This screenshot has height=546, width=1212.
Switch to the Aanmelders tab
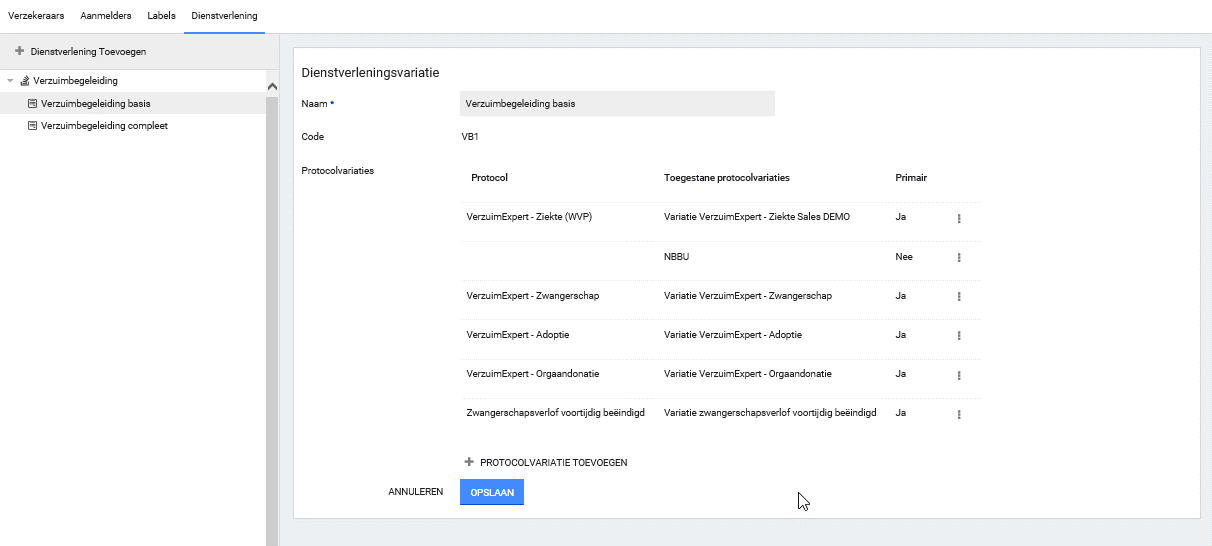pyautogui.click(x=105, y=16)
